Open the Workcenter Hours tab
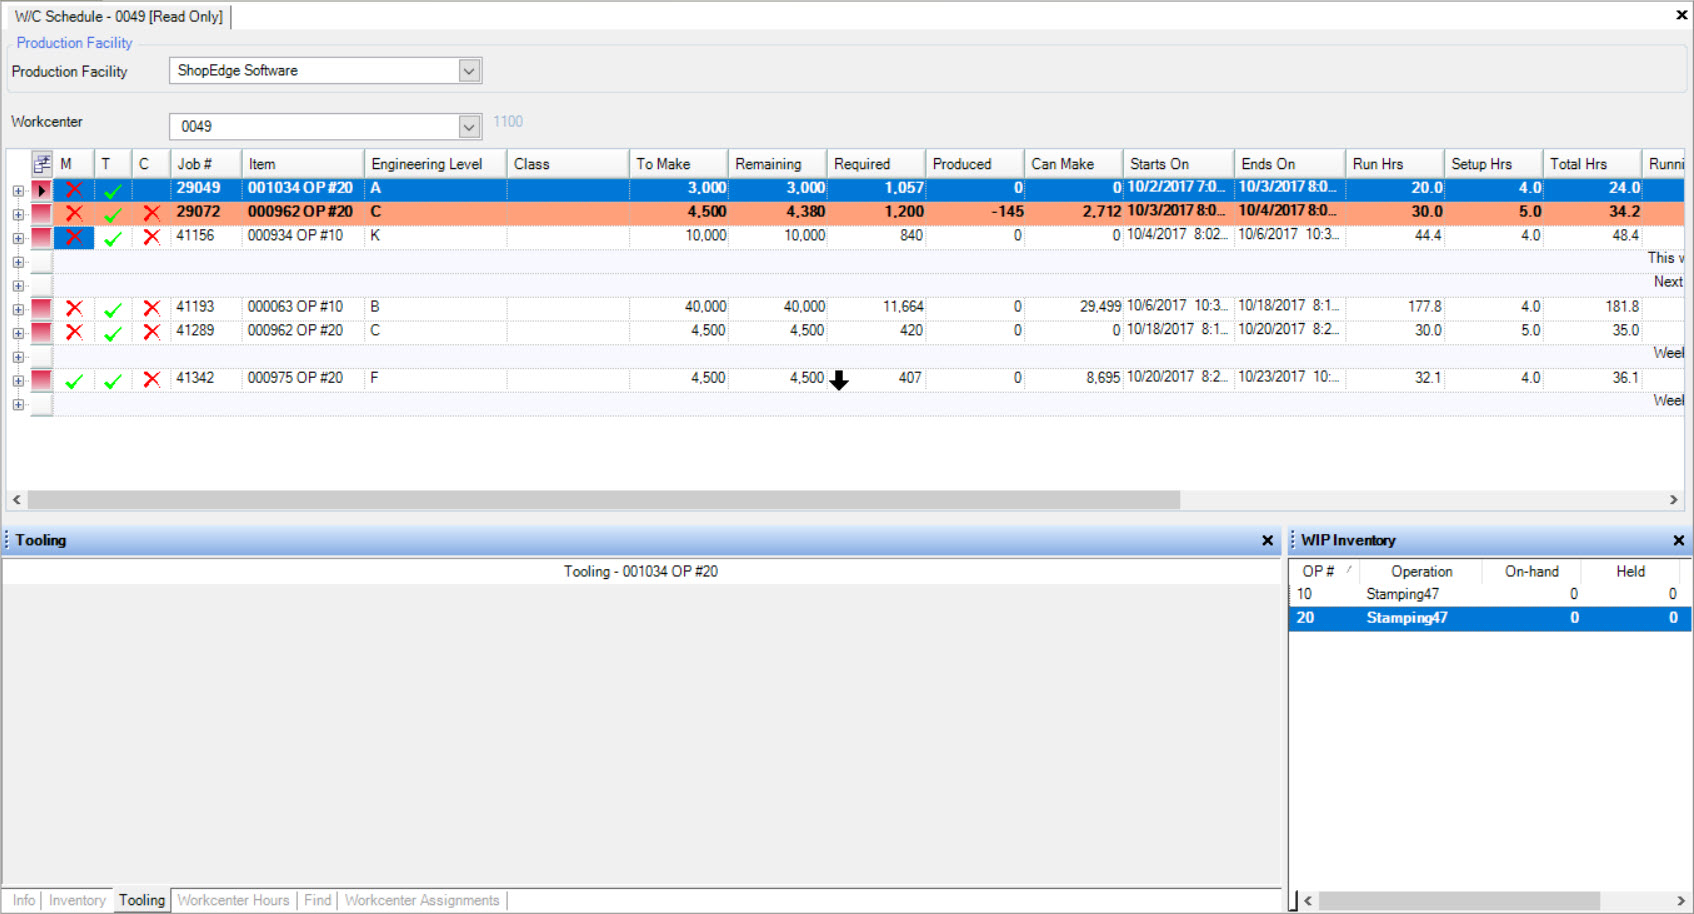This screenshot has width=1694, height=914. point(233,900)
